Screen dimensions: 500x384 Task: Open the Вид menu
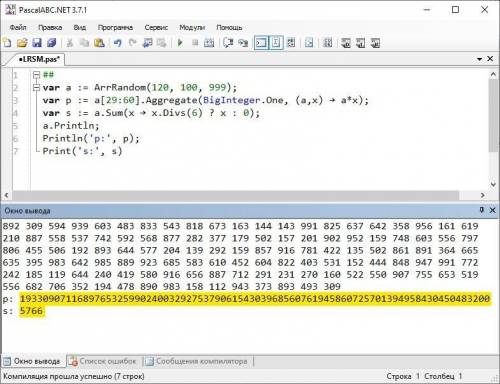tap(80, 27)
